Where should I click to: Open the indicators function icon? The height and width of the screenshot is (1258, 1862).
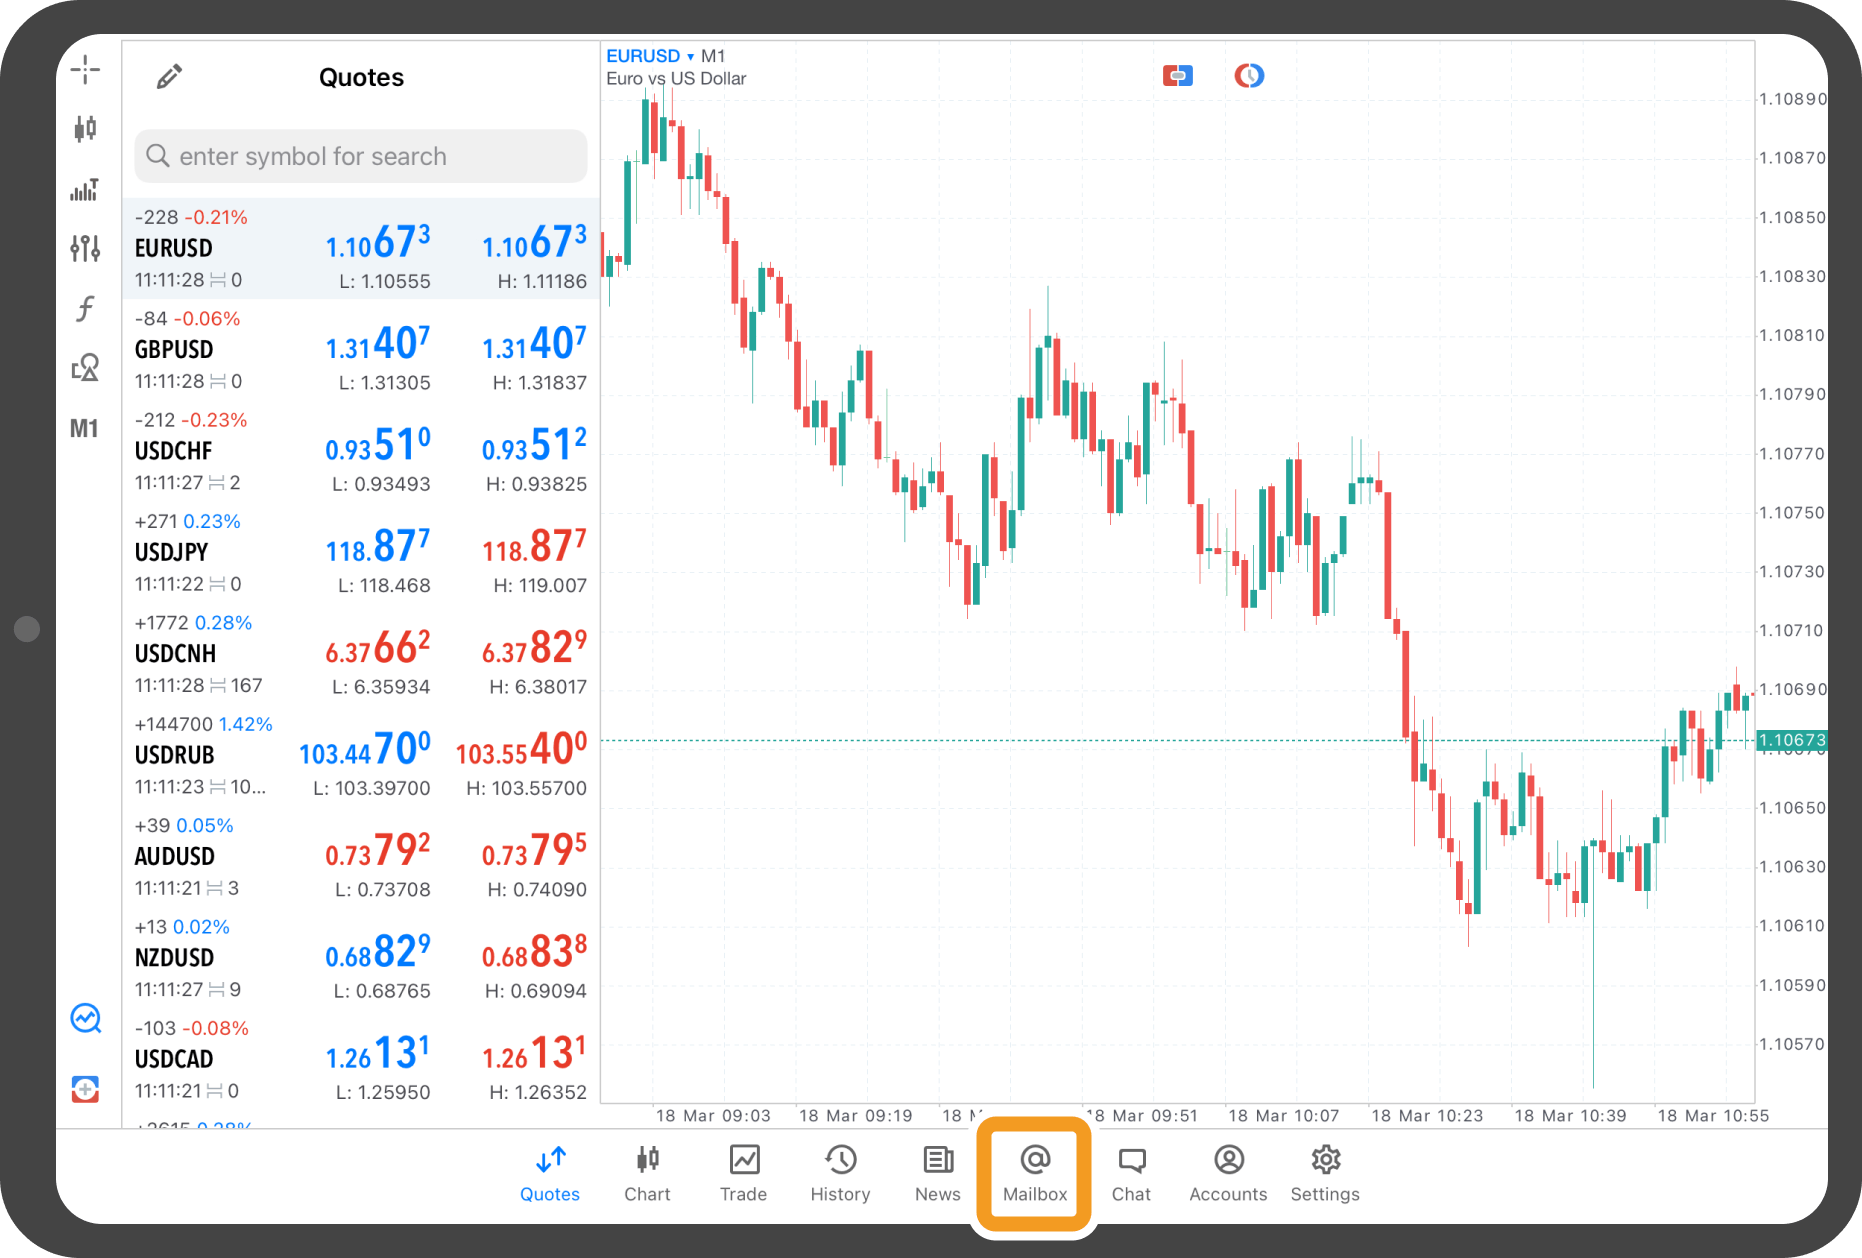(x=85, y=308)
